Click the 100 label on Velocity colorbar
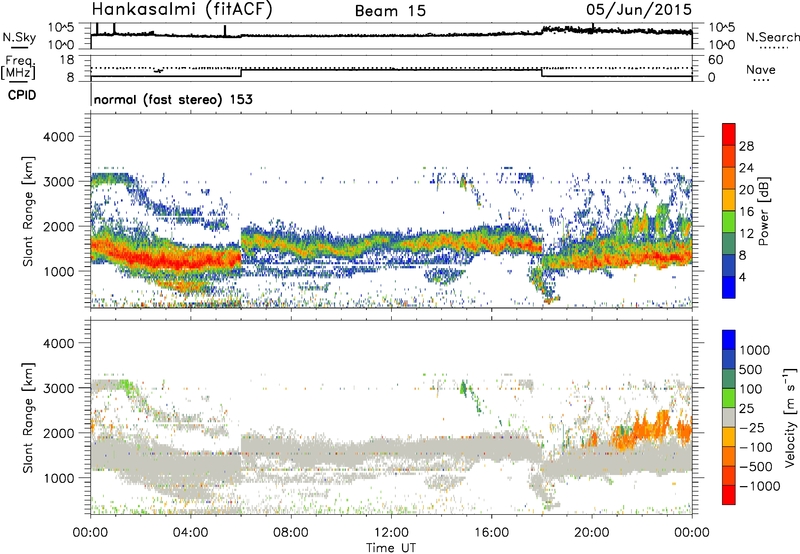800x554 pixels. [x=751, y=389]
